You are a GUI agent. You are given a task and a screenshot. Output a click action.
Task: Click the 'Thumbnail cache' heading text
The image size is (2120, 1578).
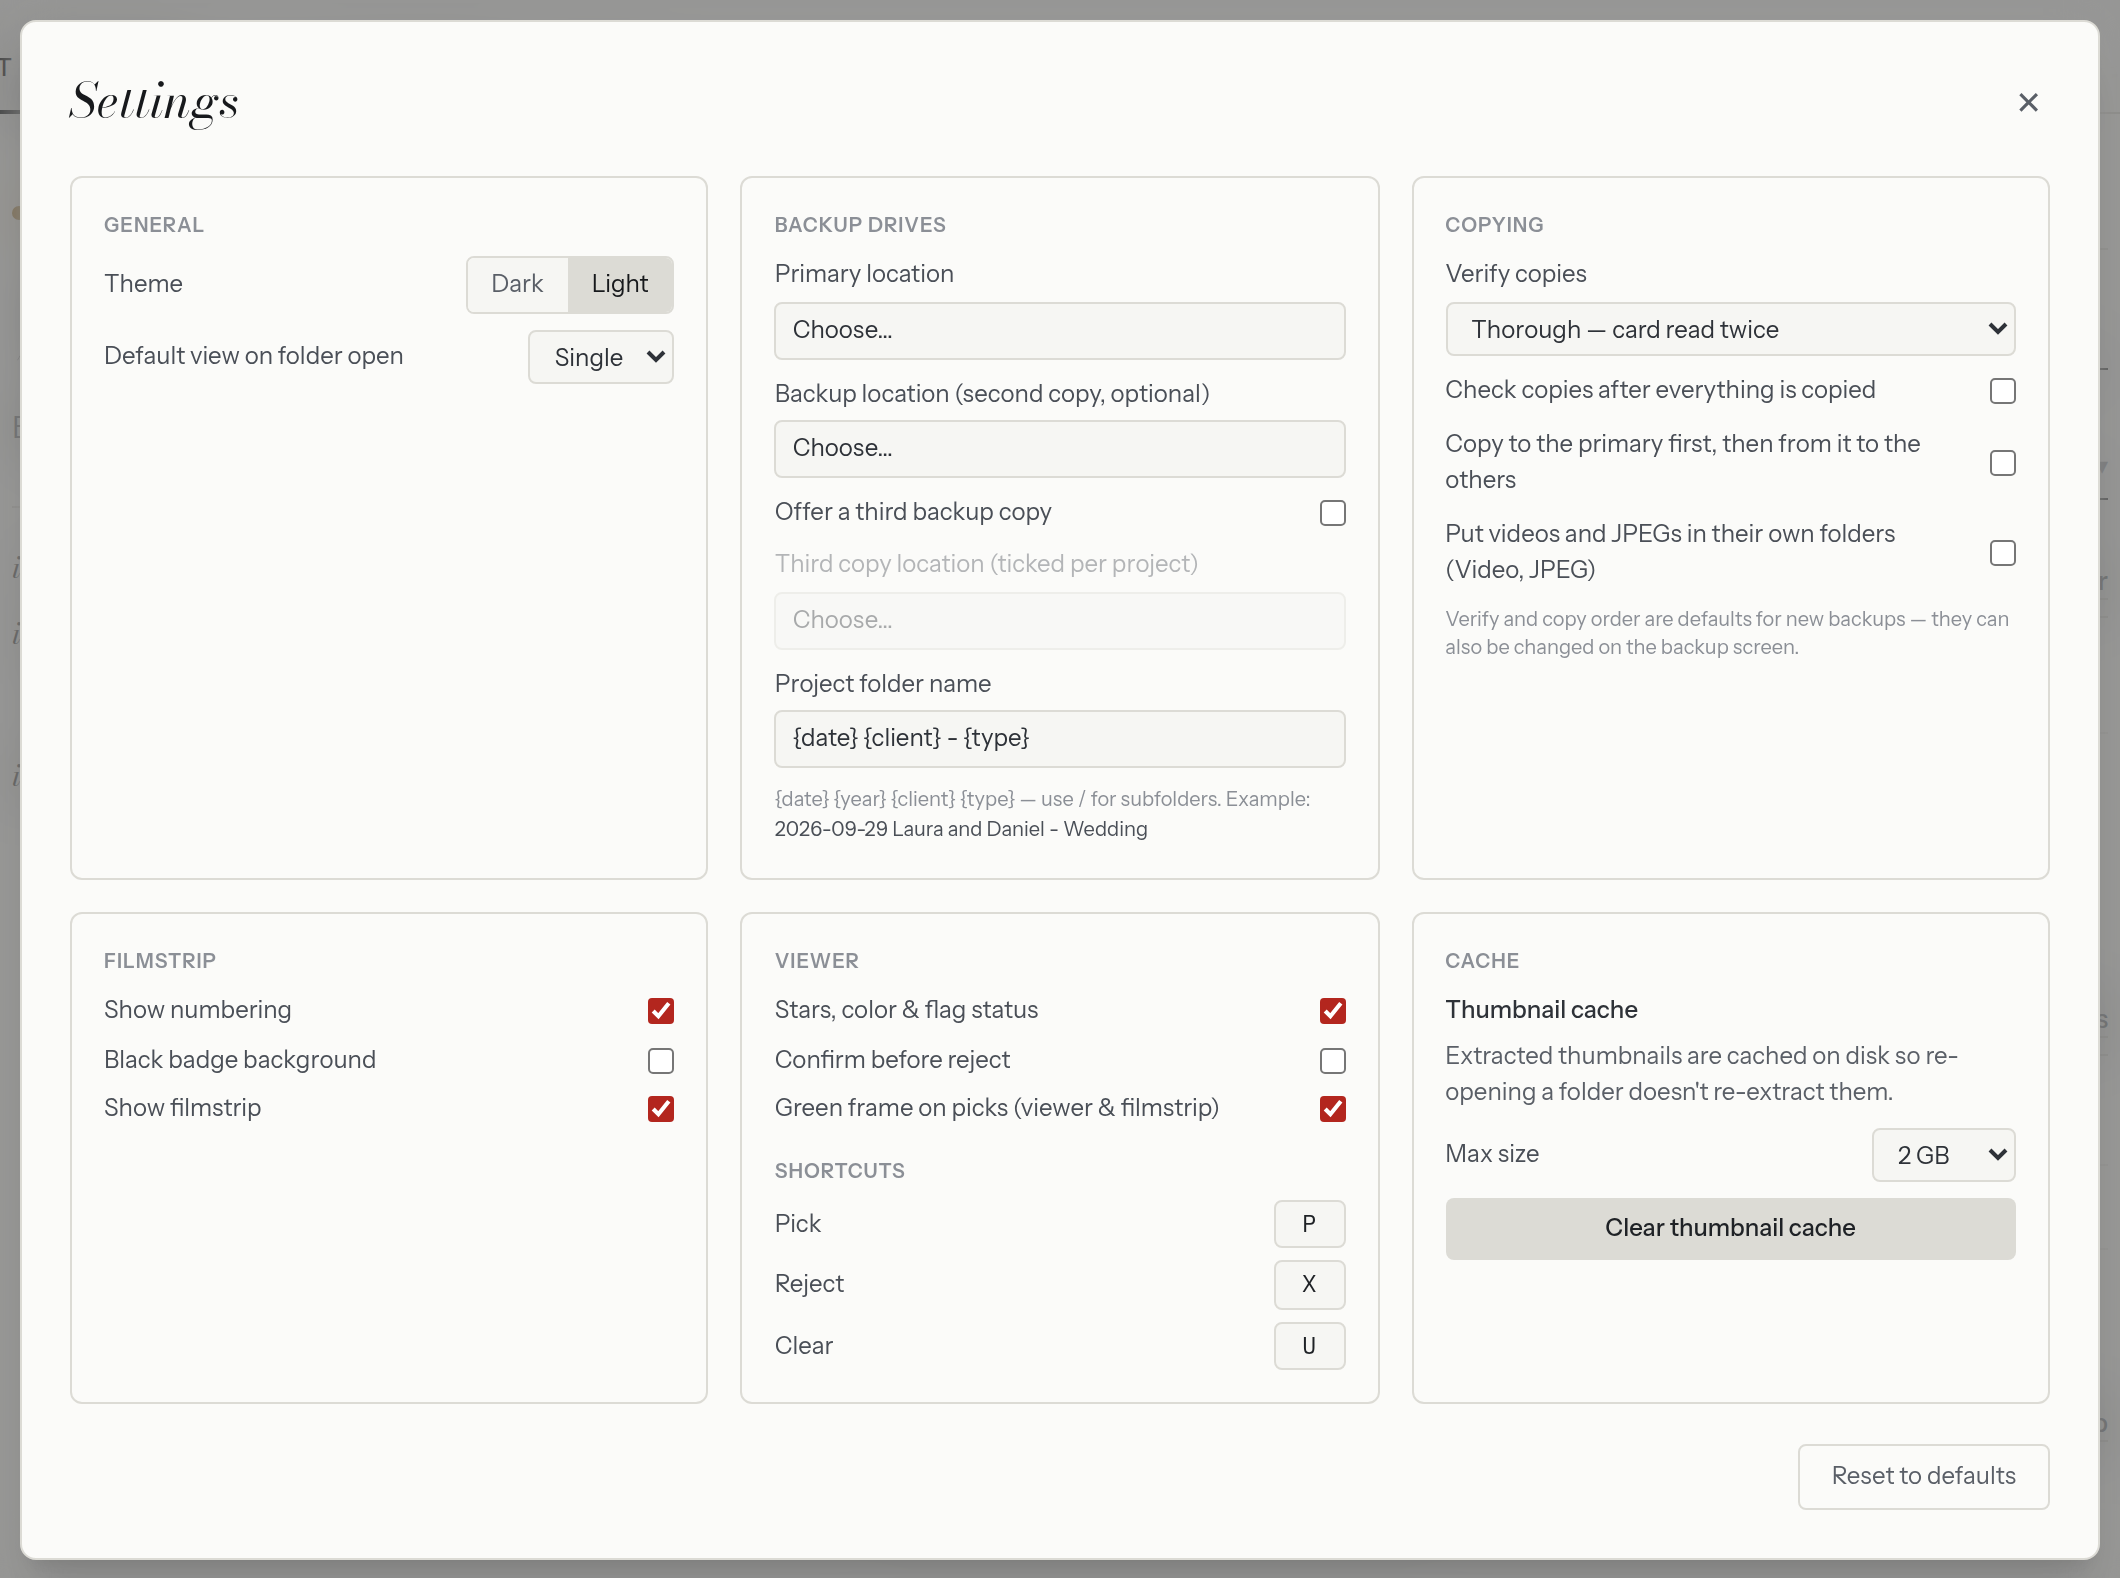coord(1541,1010)
